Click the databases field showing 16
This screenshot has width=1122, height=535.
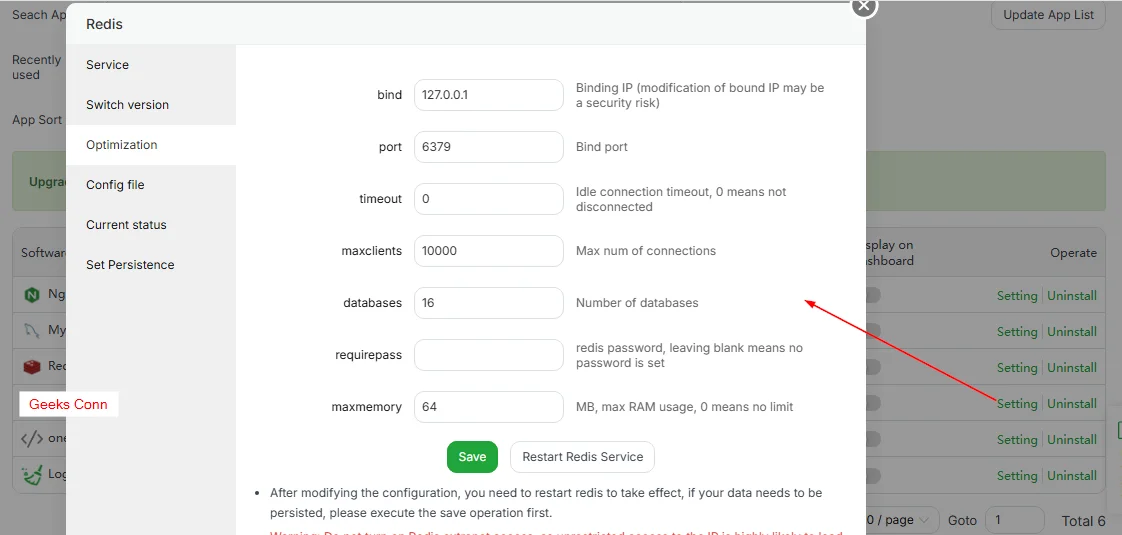[489, 303]
